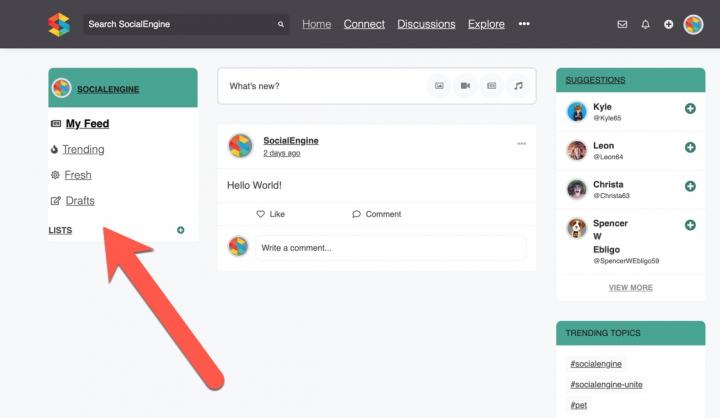Click the third icon in the What's new composer
Image resolution: width=720 pixels, height=418 pixels.
click(491, 86)
